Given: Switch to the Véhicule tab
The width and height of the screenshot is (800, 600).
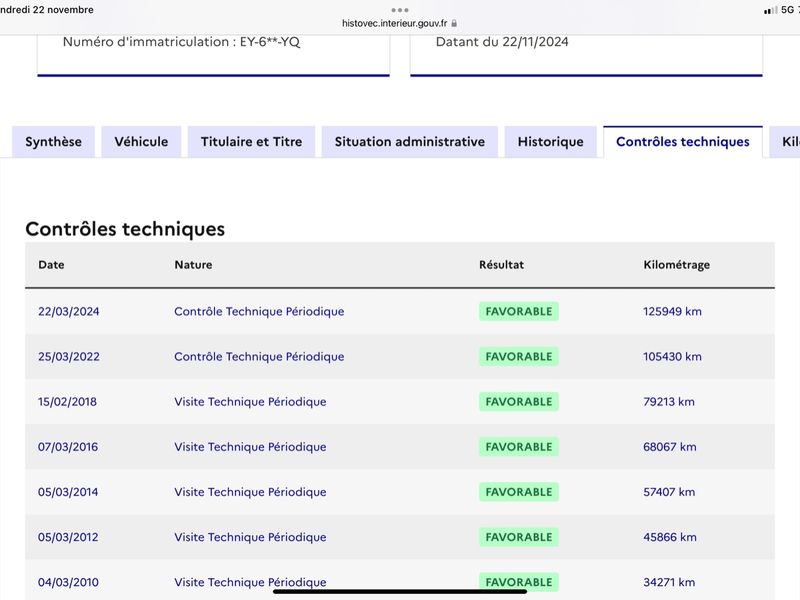Looking at the screenshot, I should pos(141,142).
